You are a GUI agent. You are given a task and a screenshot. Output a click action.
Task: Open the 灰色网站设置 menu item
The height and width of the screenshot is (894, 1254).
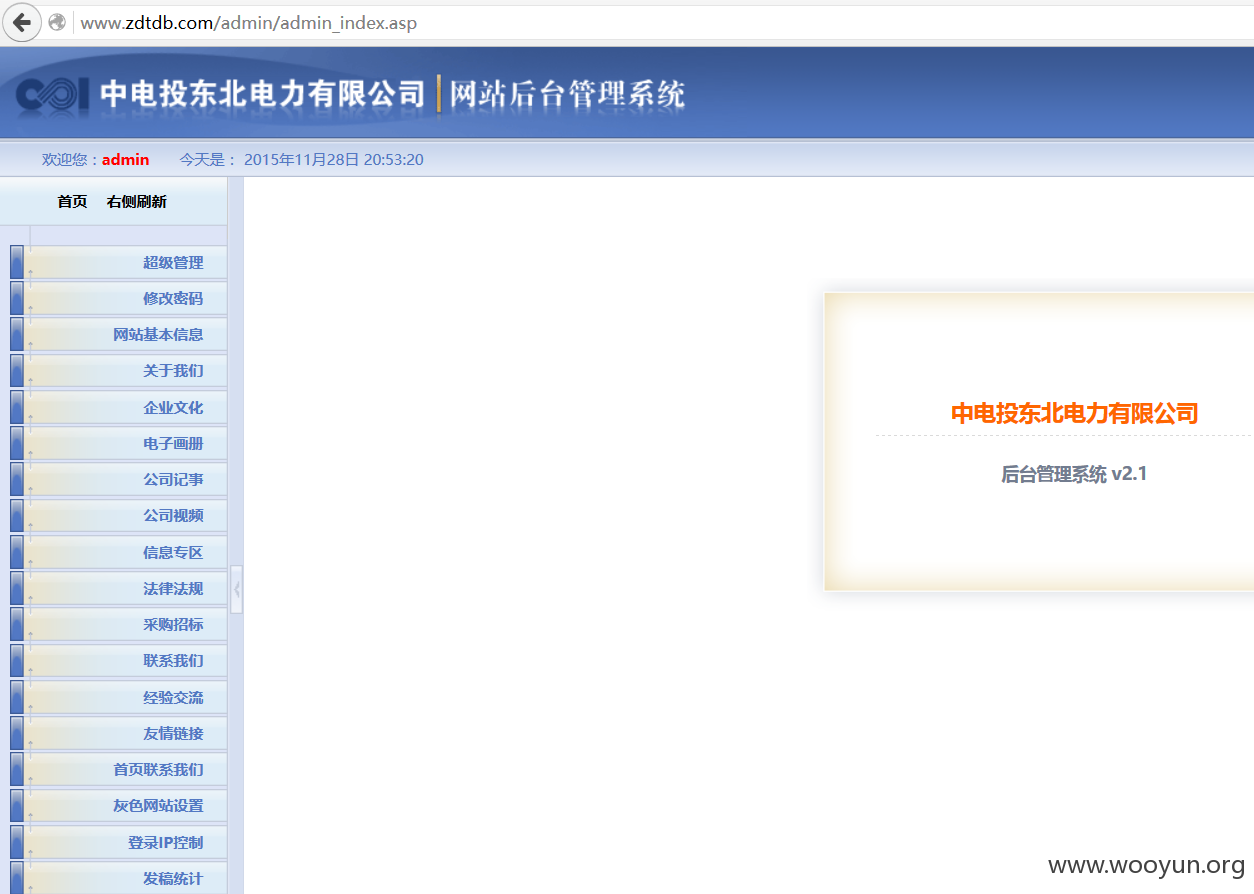tap(158, 805)
